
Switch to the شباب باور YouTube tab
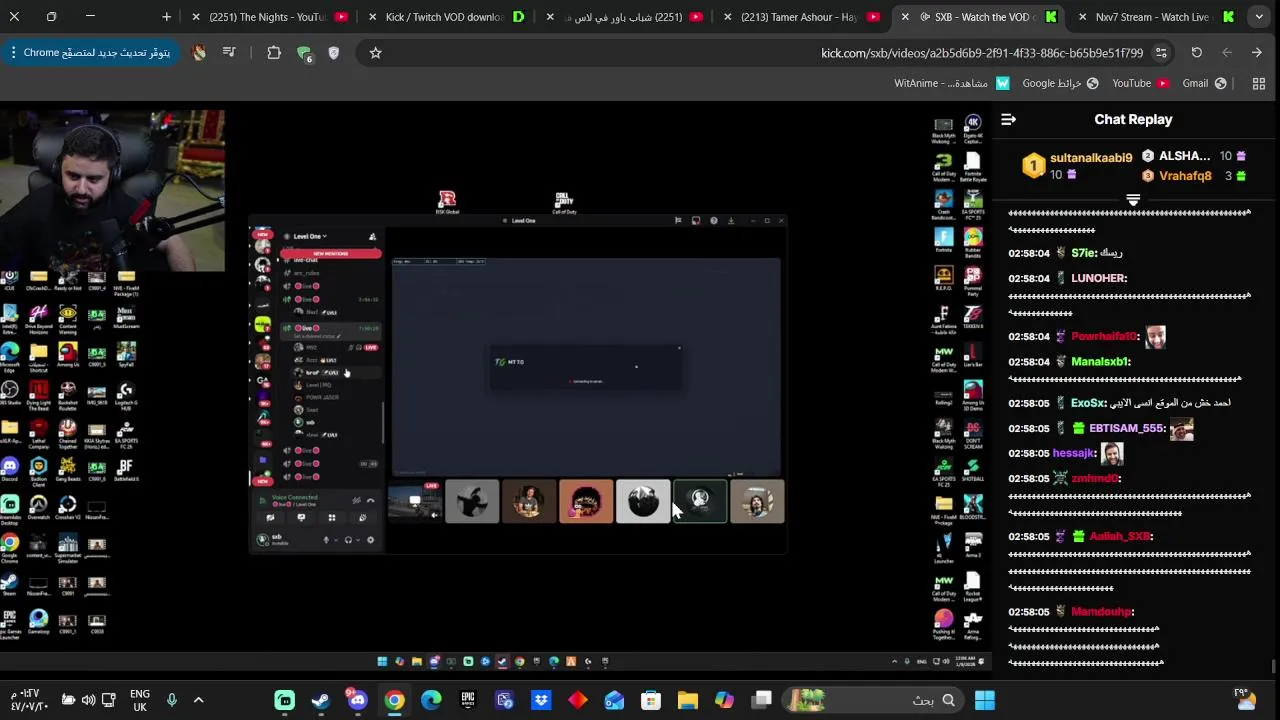622,17
